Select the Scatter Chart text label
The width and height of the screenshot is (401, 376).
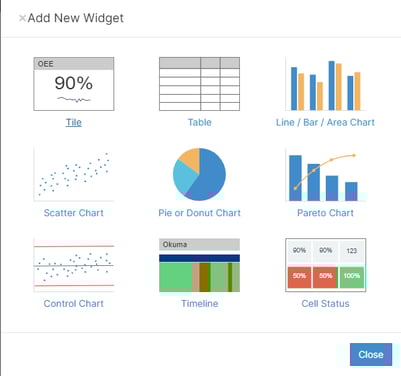[74, 213]
